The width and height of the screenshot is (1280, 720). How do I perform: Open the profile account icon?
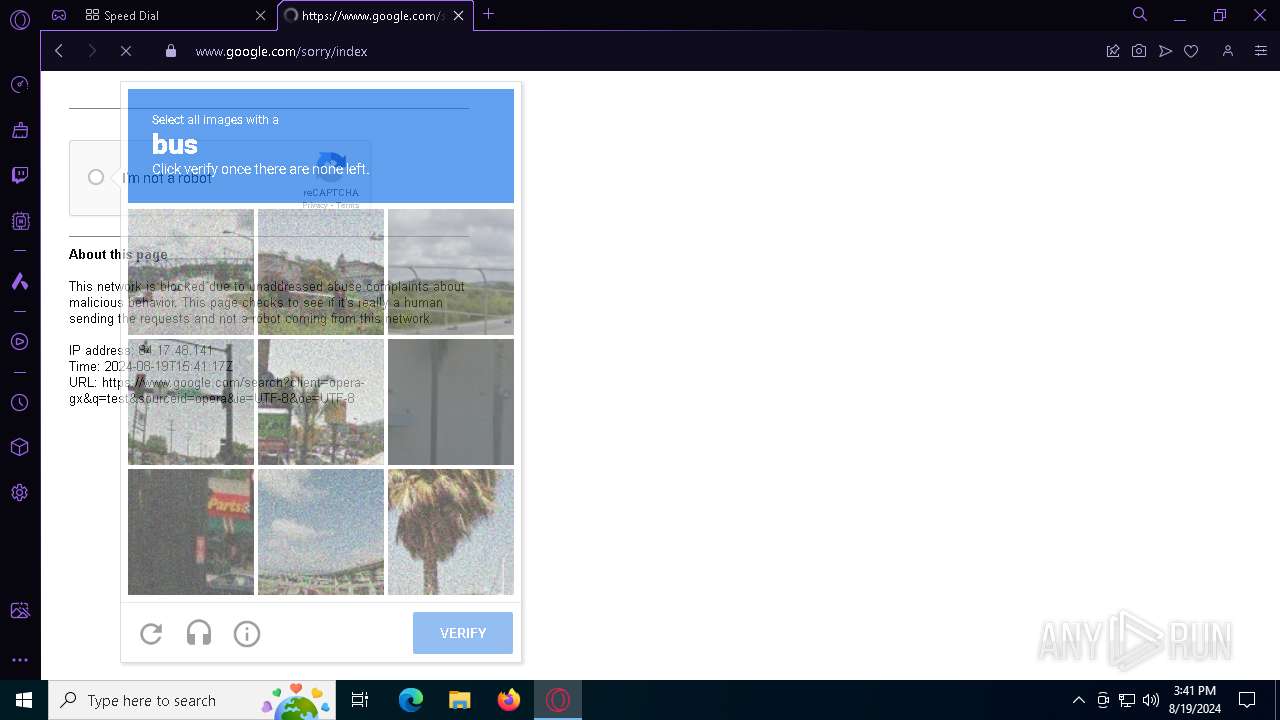1228,51
